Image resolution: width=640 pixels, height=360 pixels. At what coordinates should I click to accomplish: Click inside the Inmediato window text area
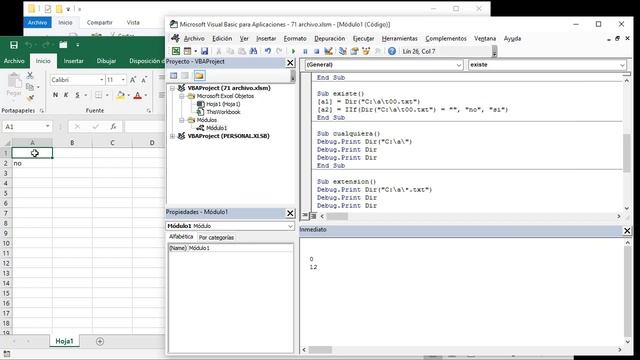[461, 292]
